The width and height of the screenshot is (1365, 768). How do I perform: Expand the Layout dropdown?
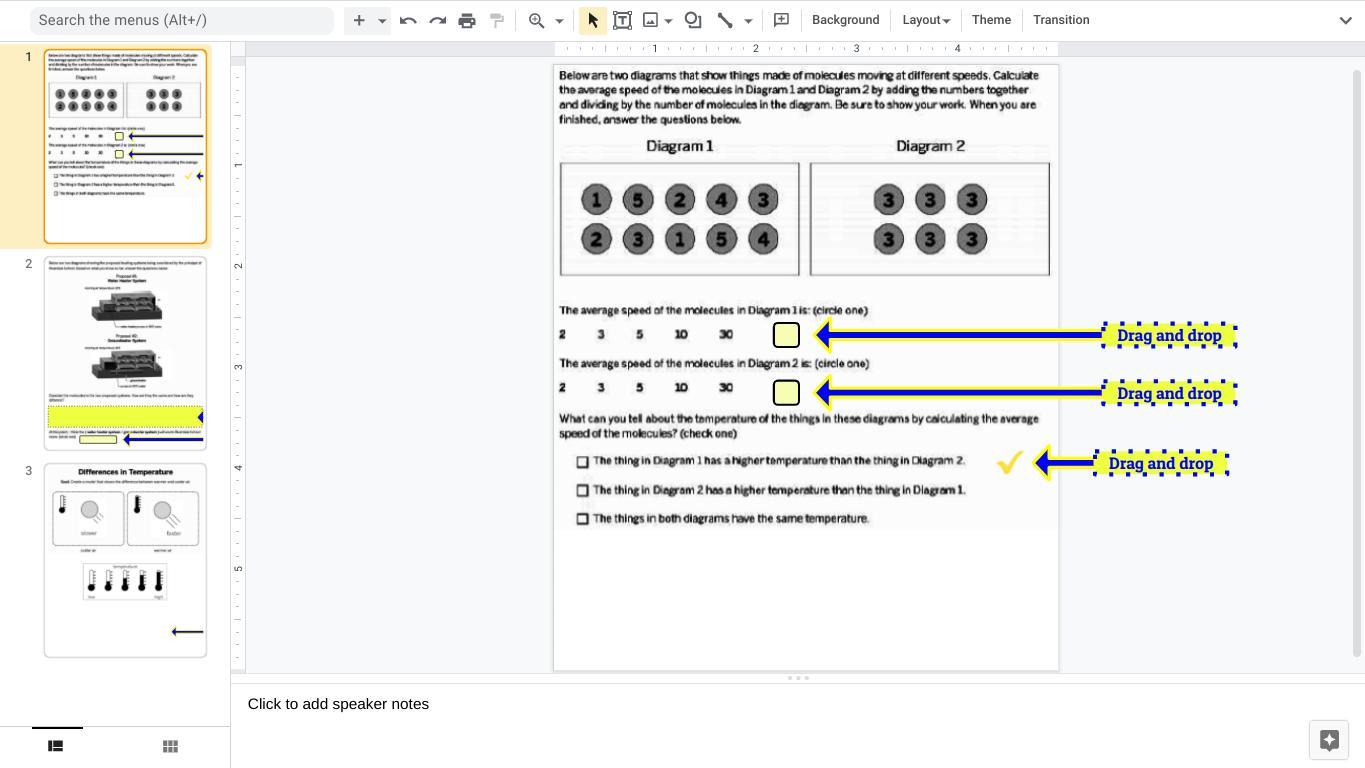925,20
